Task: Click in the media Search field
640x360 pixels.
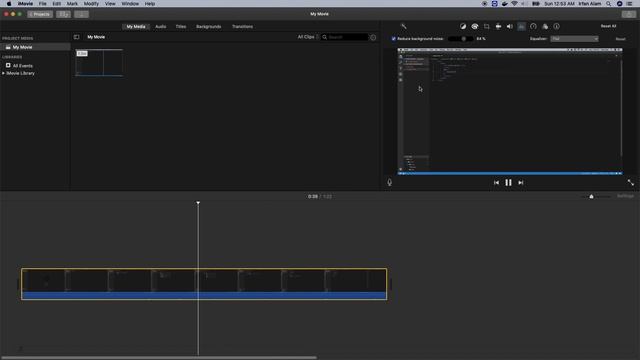Action: (x=345, y=37)
